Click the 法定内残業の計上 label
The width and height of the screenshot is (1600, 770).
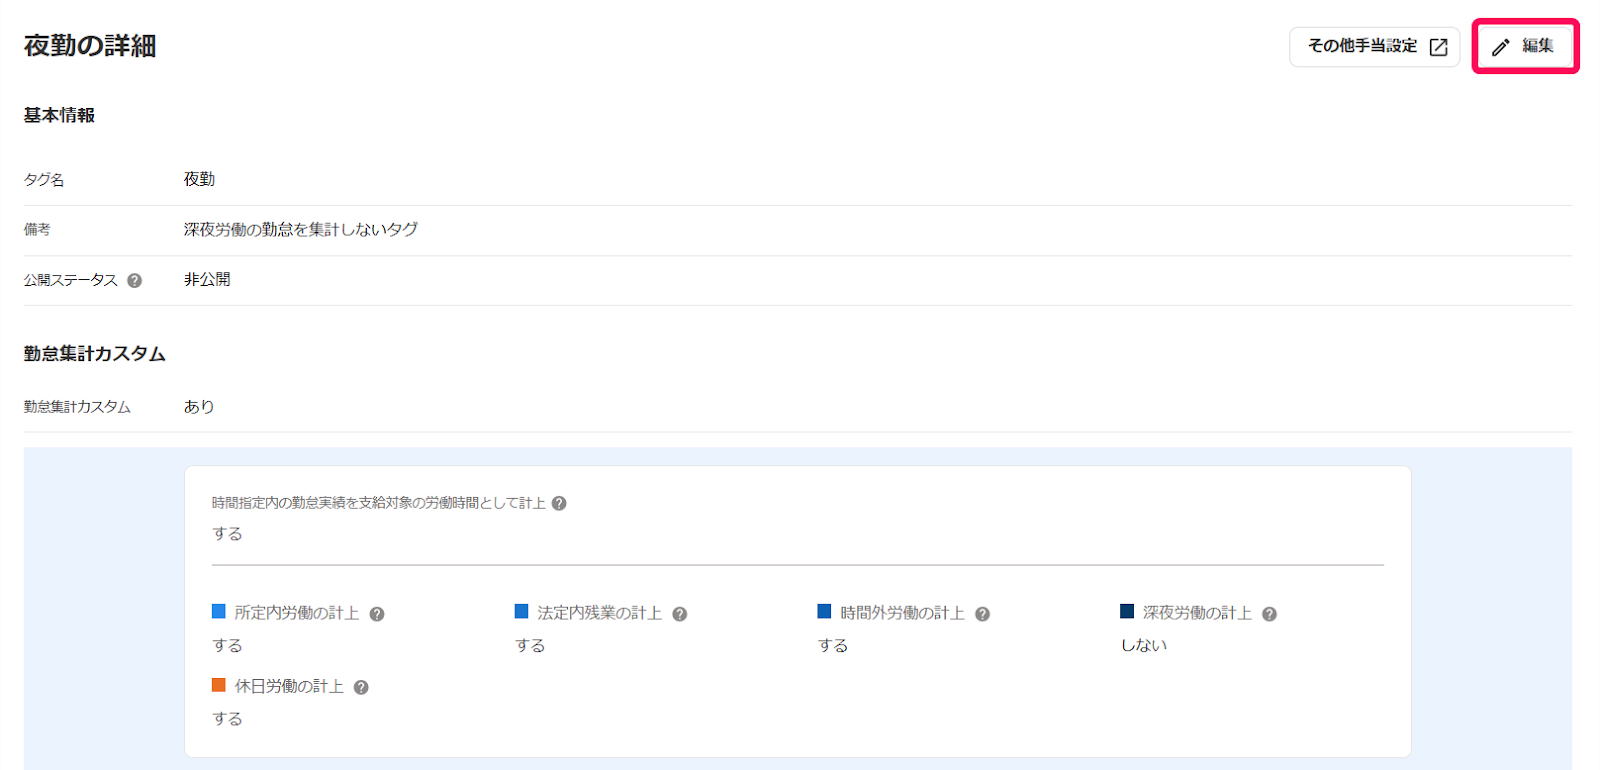(x=599, y=613)
